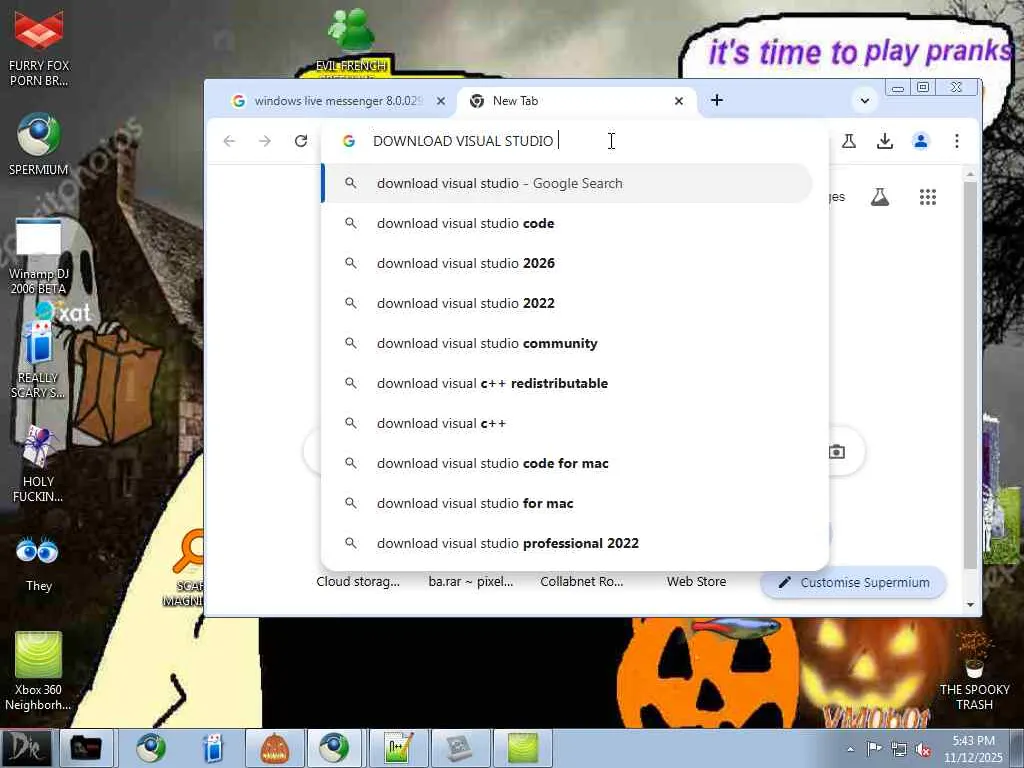Open the SCARY MAGNIFIER desktop icon
Viewport: 1024px width, 768px height.
tap(187, 568)
